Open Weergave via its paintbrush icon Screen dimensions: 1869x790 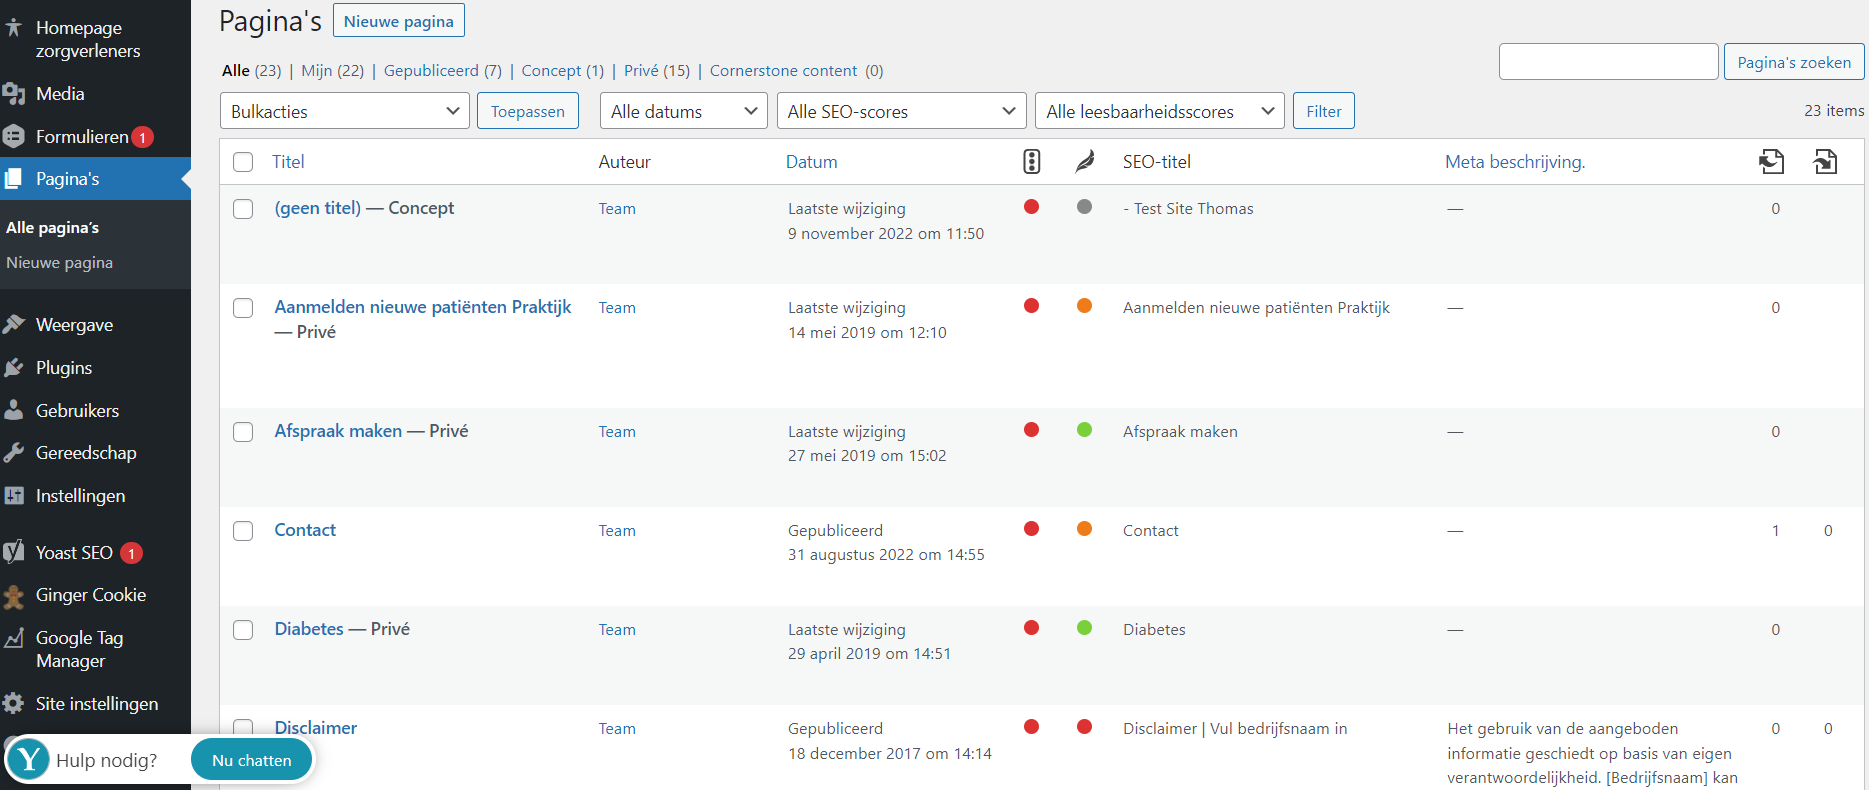click(14, 325)
